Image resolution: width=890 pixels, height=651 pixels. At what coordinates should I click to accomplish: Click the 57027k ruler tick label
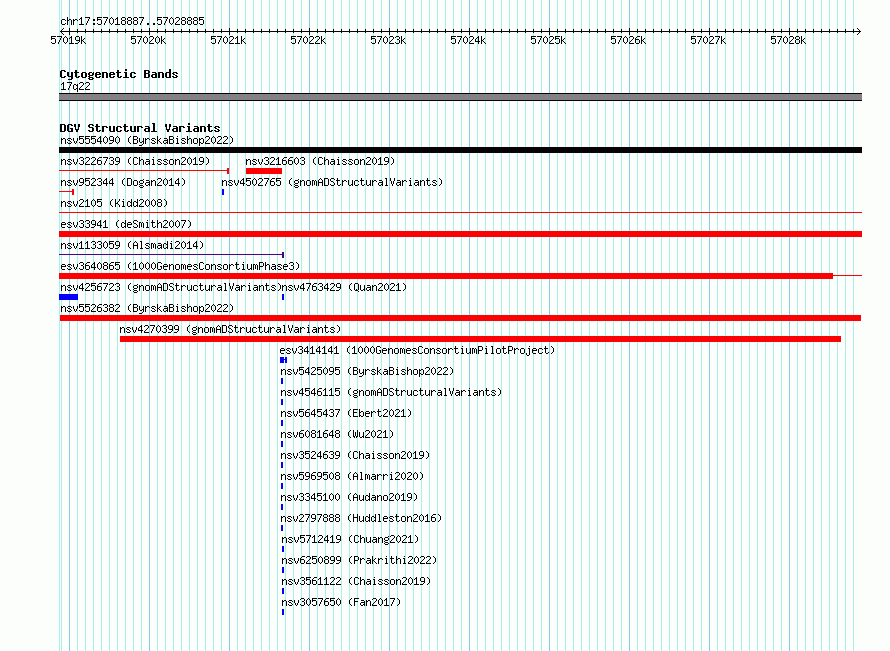[708, 40]
